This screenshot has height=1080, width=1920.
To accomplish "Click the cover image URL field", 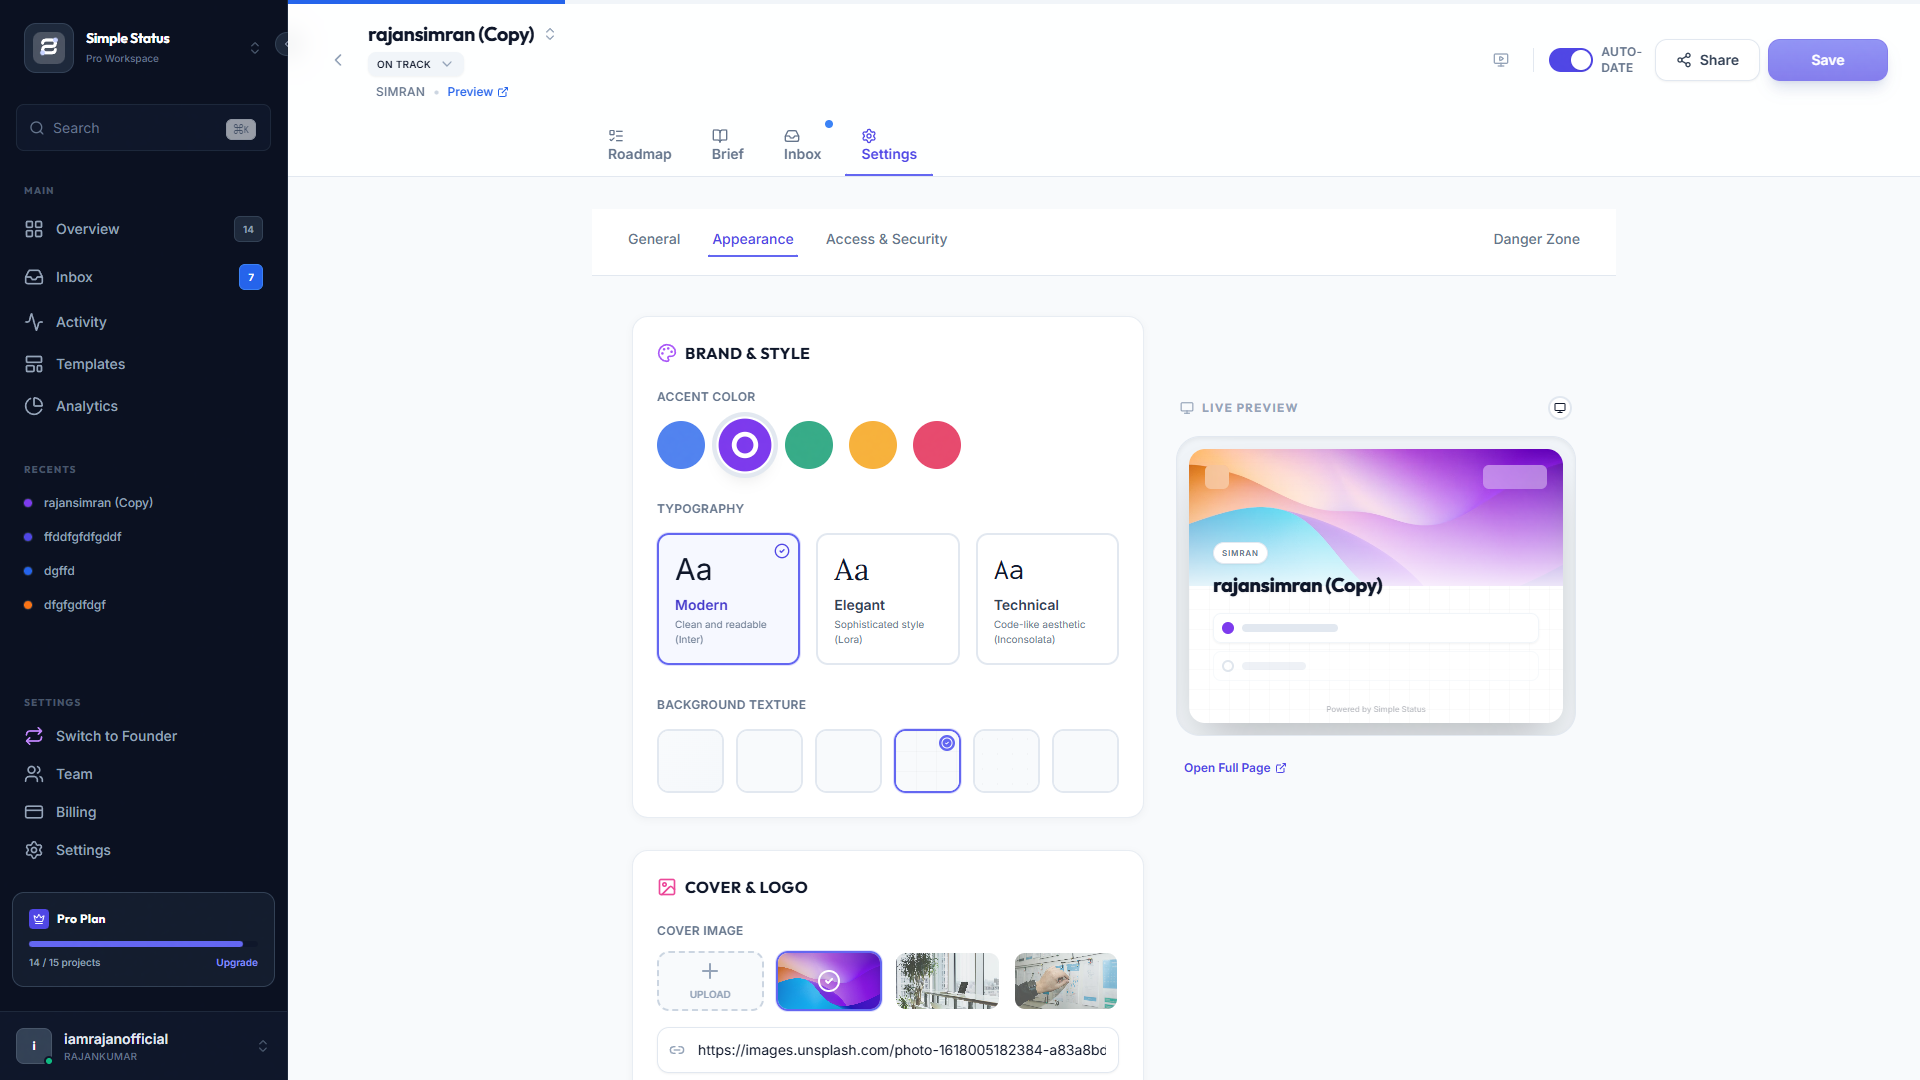I will (900, 1050).
